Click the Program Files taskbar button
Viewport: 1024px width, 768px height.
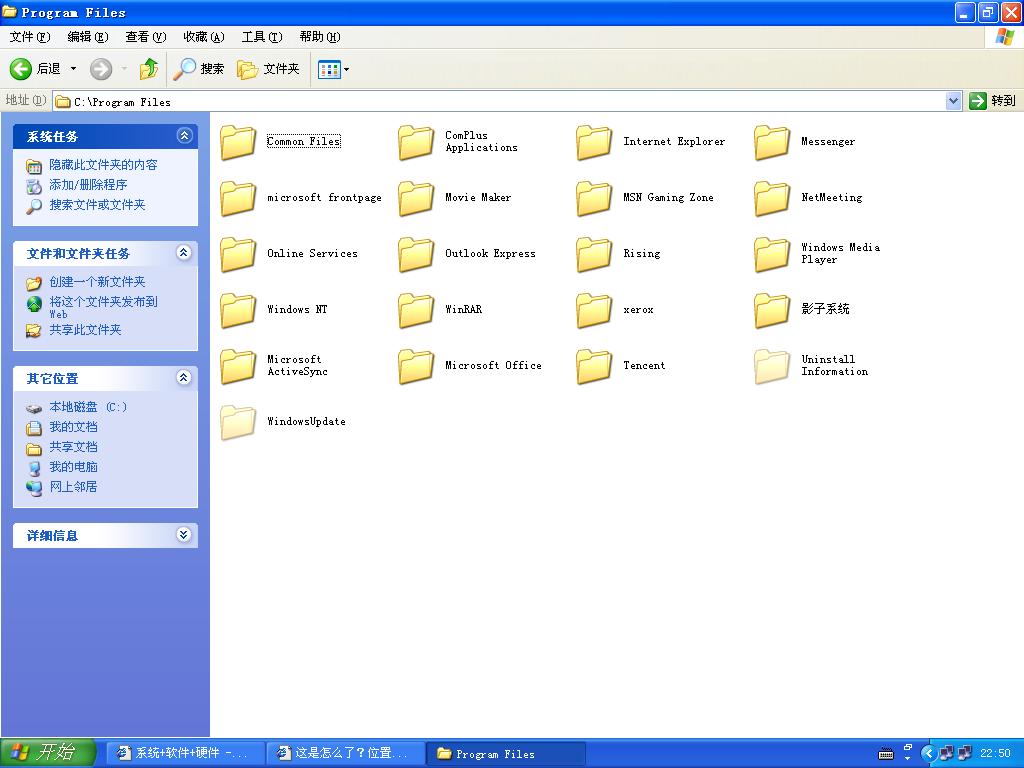506,754
